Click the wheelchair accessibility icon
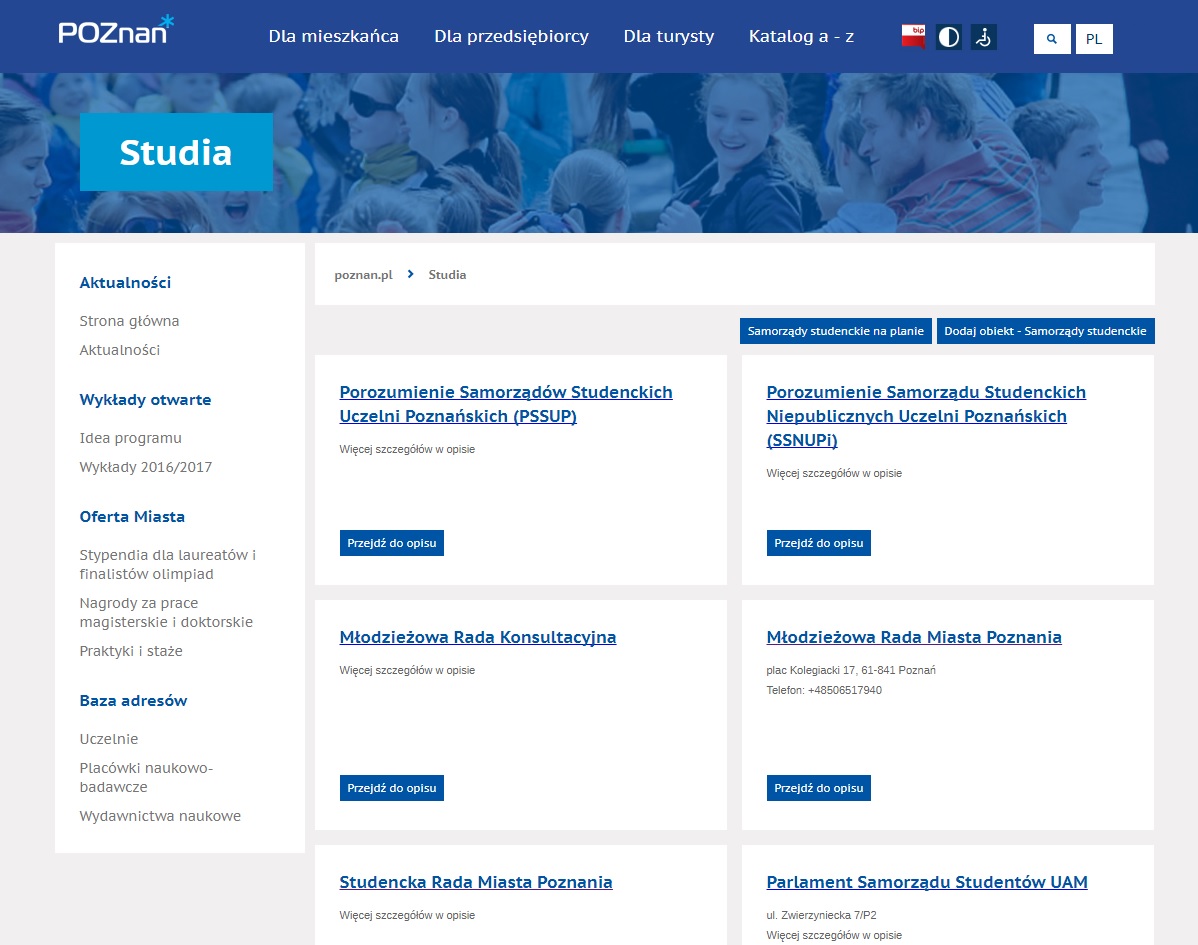This screenshot has width=1198, height=945. coord(983,38)
